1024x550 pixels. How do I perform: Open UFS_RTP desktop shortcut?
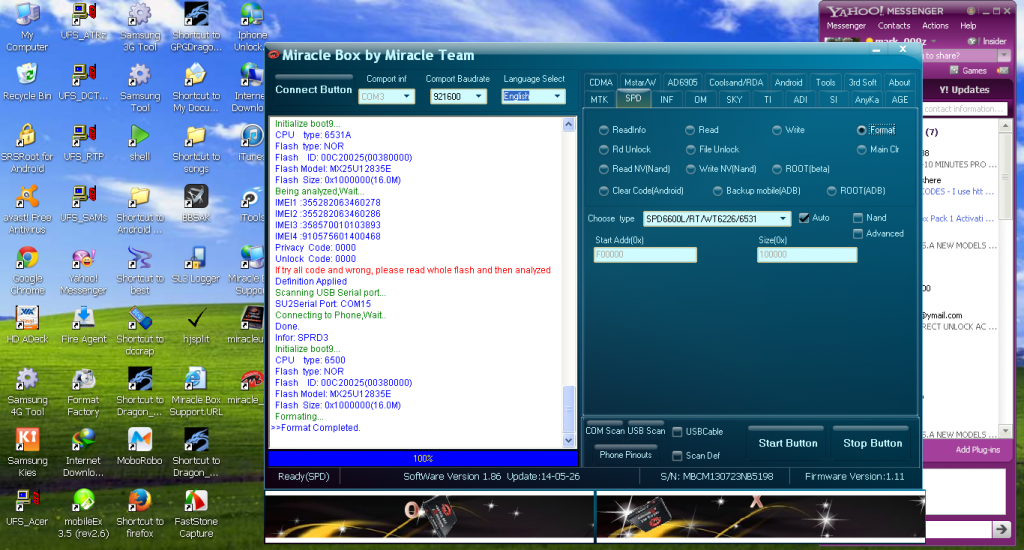tap(84, 143)
